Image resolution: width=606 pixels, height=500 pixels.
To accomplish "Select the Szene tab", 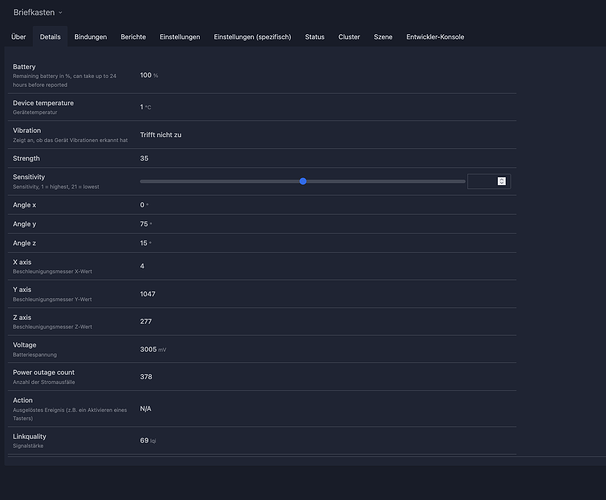I will tap(383, 37).
